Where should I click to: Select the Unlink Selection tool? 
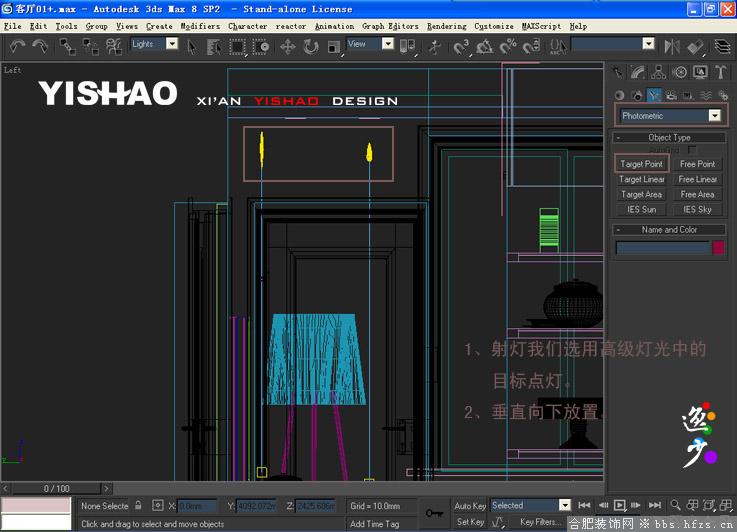90,47
